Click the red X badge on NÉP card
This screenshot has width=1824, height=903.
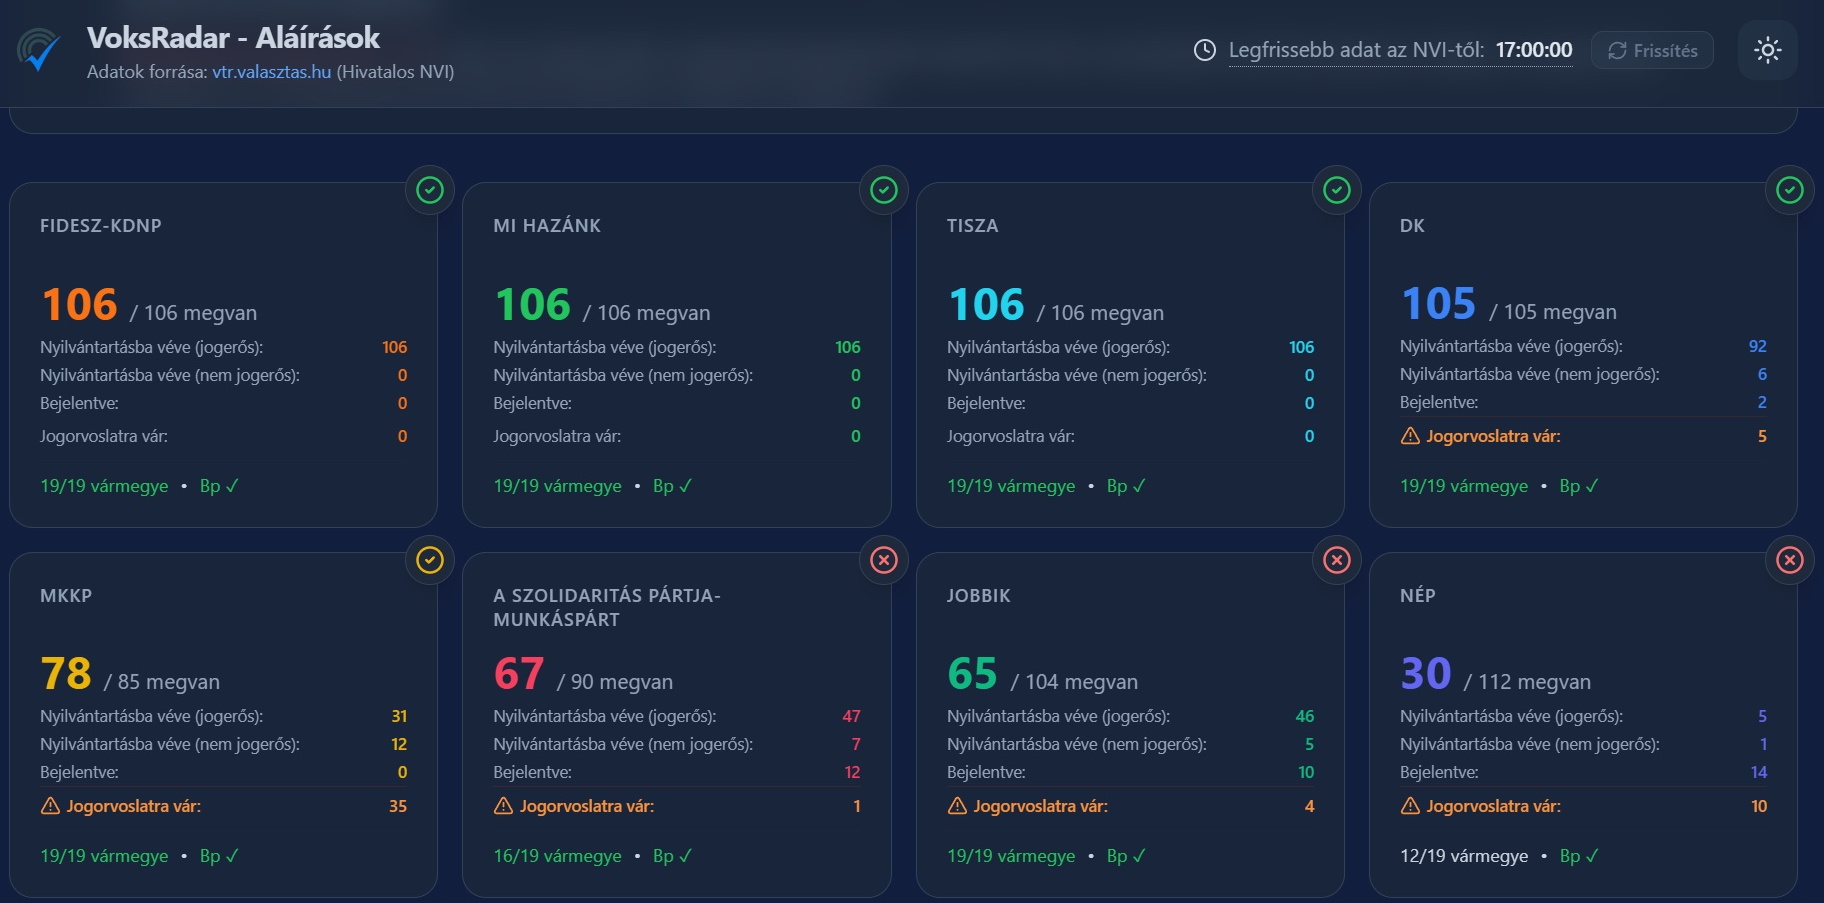1790,560
